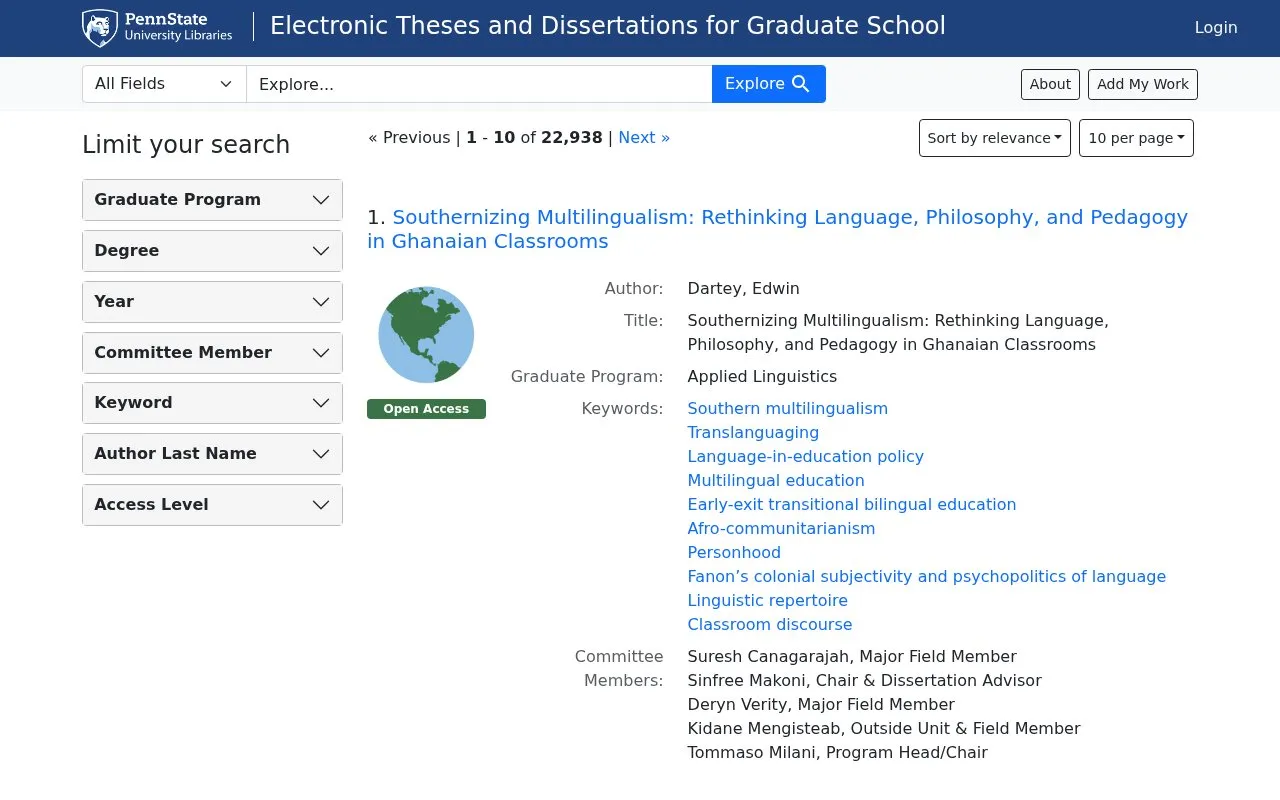This screenshot has width=1280, height=800.
Task: Click the Open Access badge
Action: point(426,409)
